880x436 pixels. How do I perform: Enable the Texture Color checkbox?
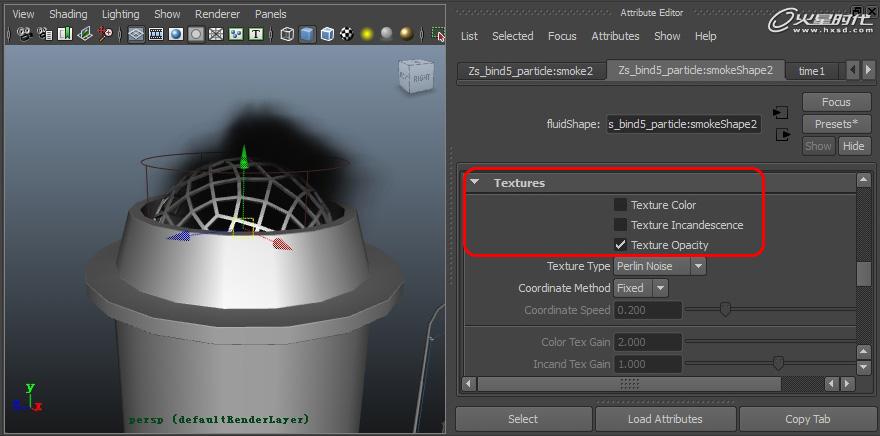(620, 205)
